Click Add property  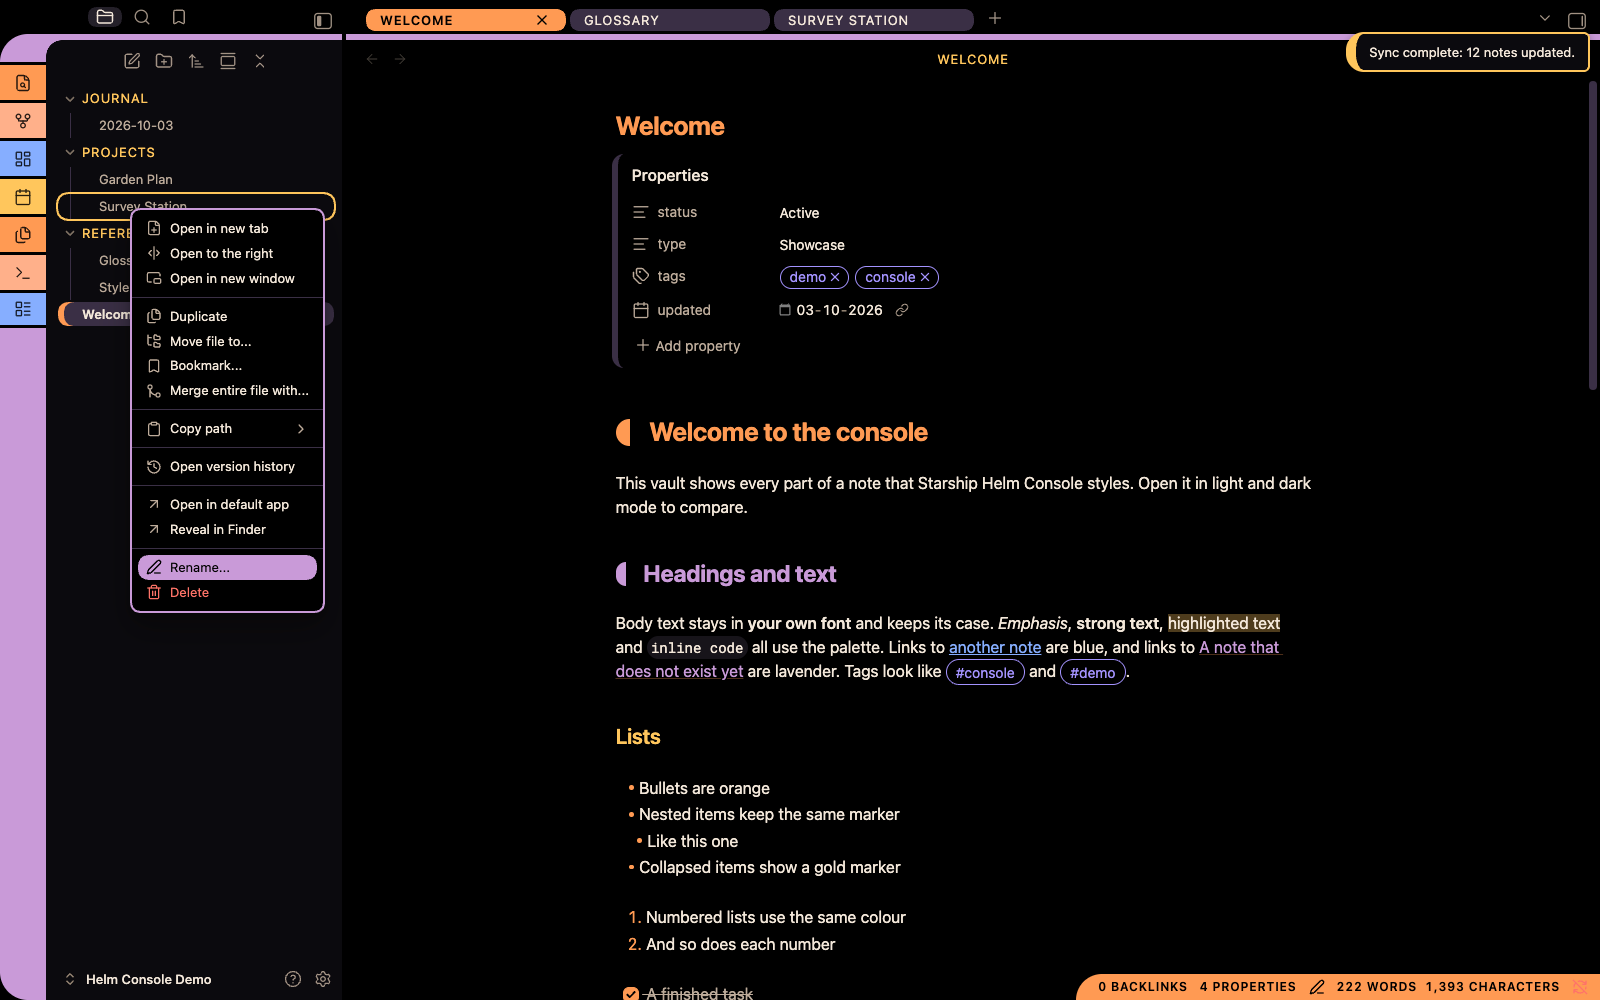click(688, 346)
